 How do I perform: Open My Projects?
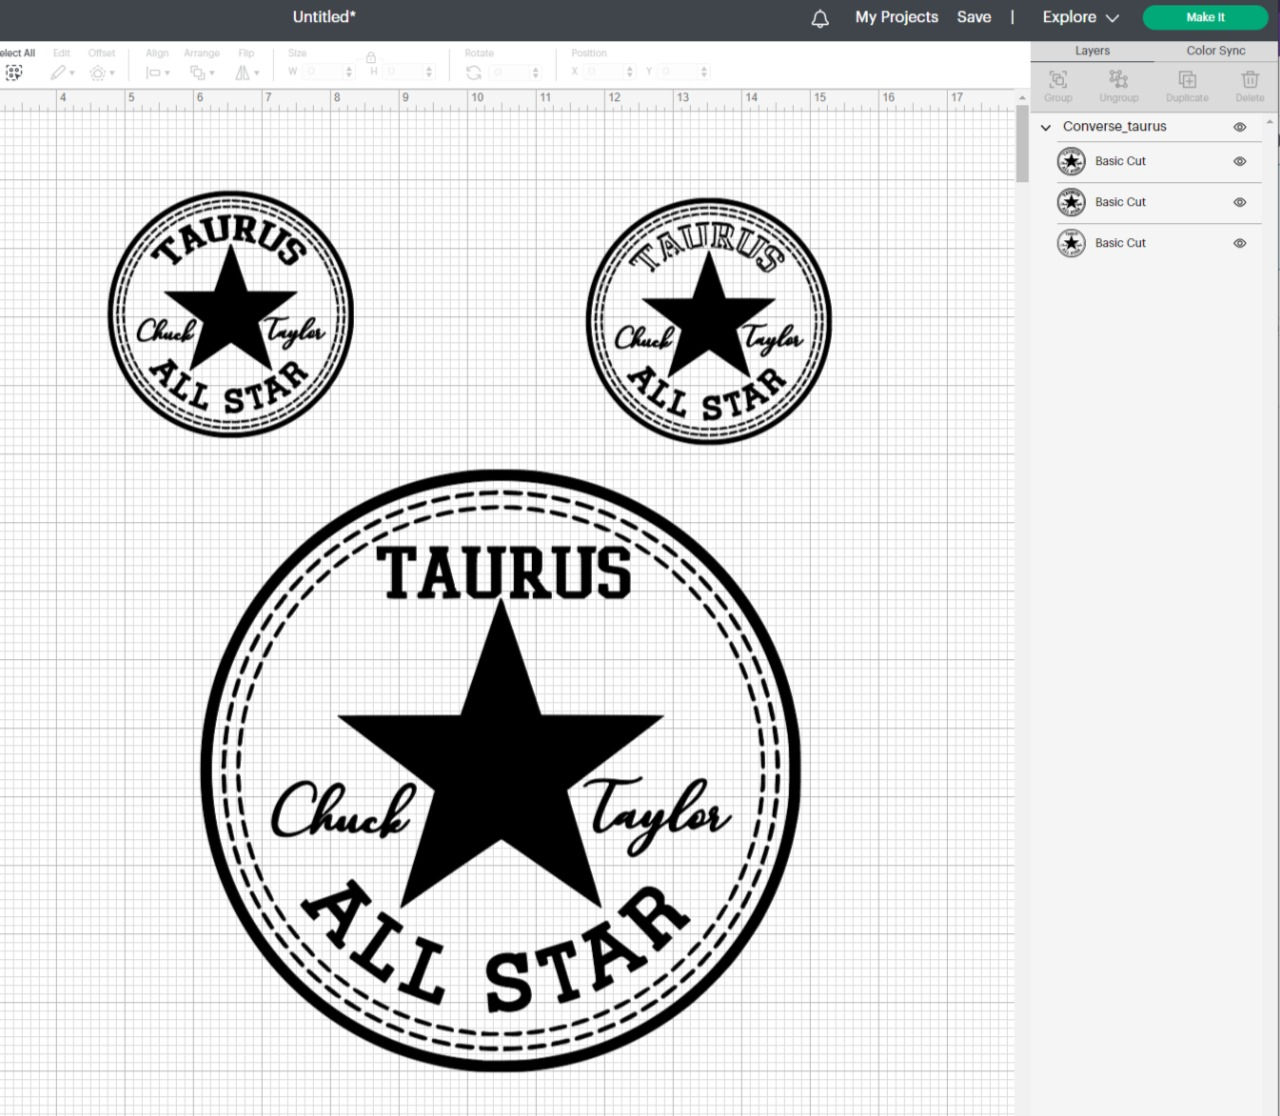coord(896,17)
